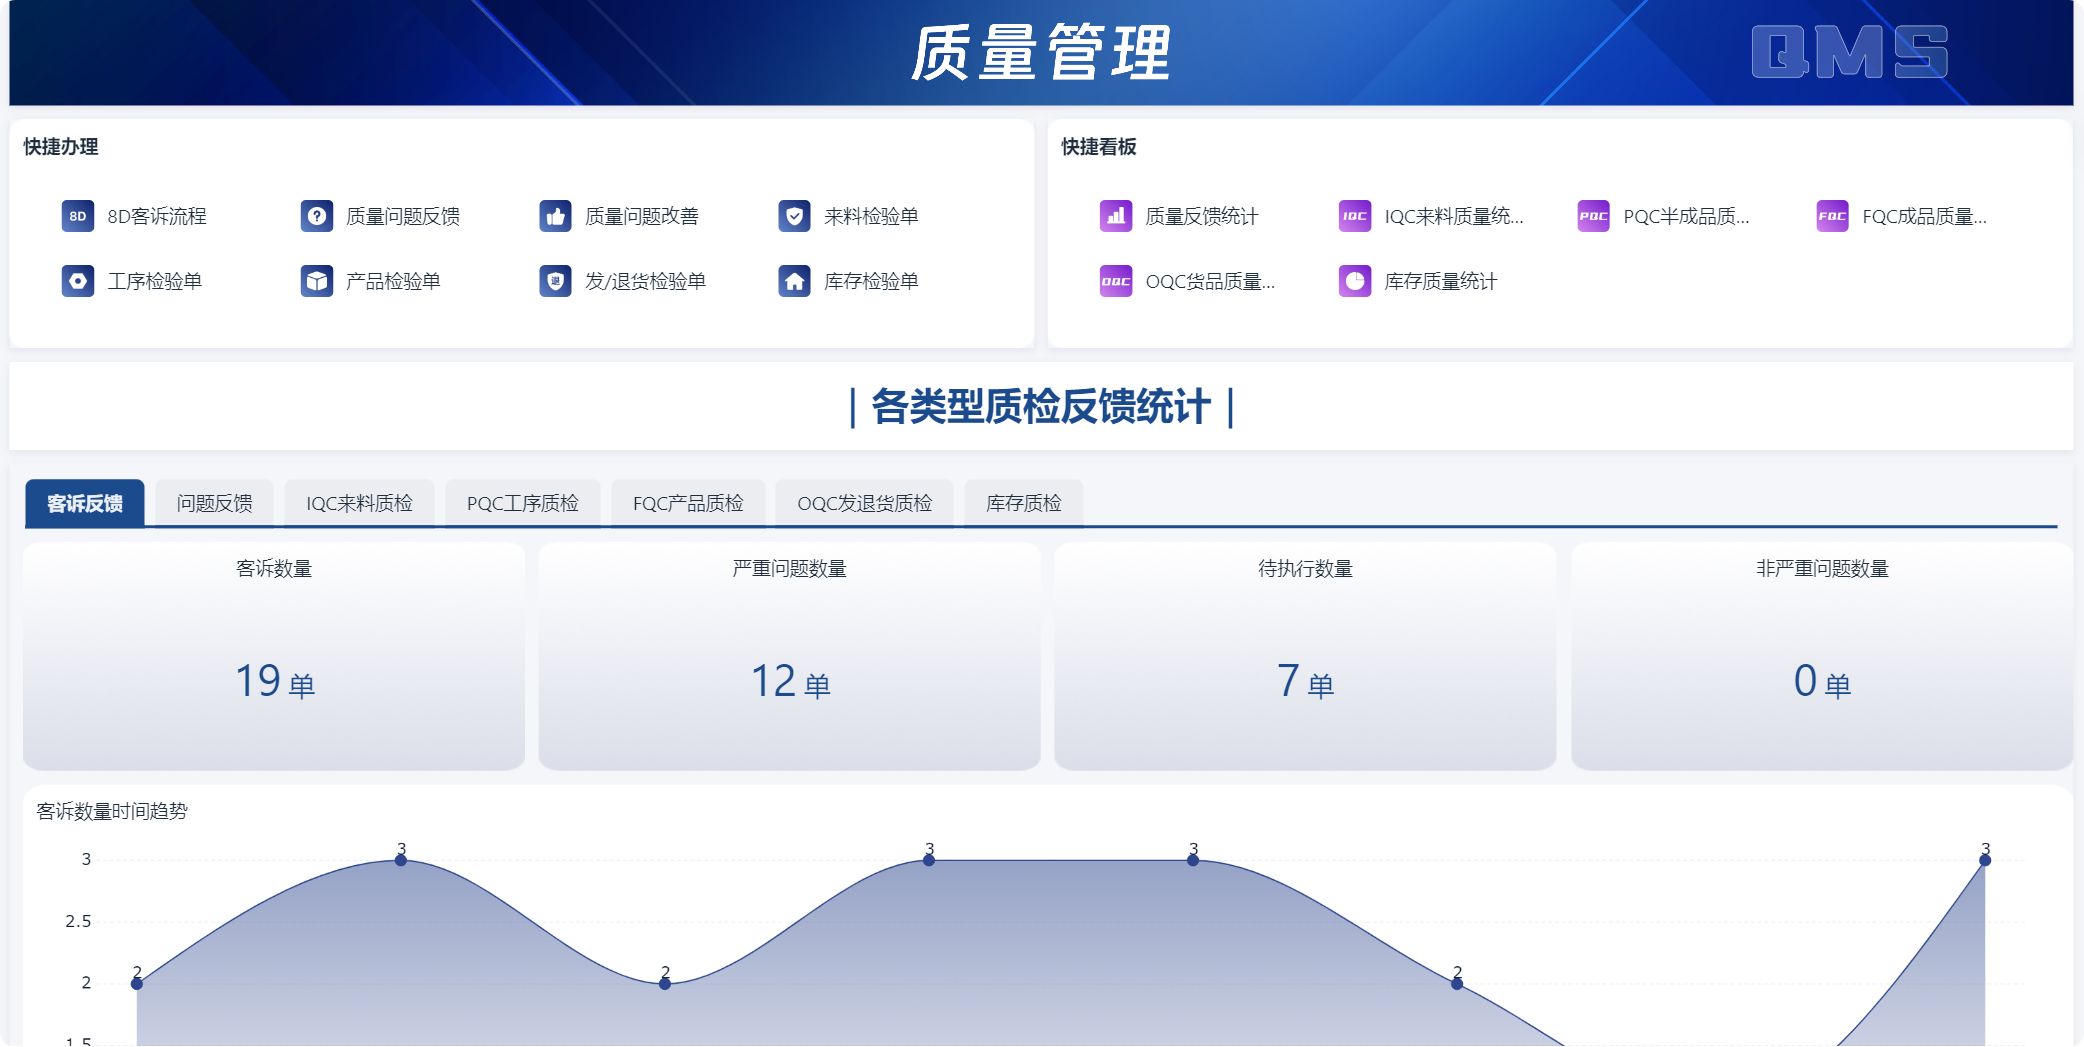Open the 来料检验单 shortcut

click(871, 216)
